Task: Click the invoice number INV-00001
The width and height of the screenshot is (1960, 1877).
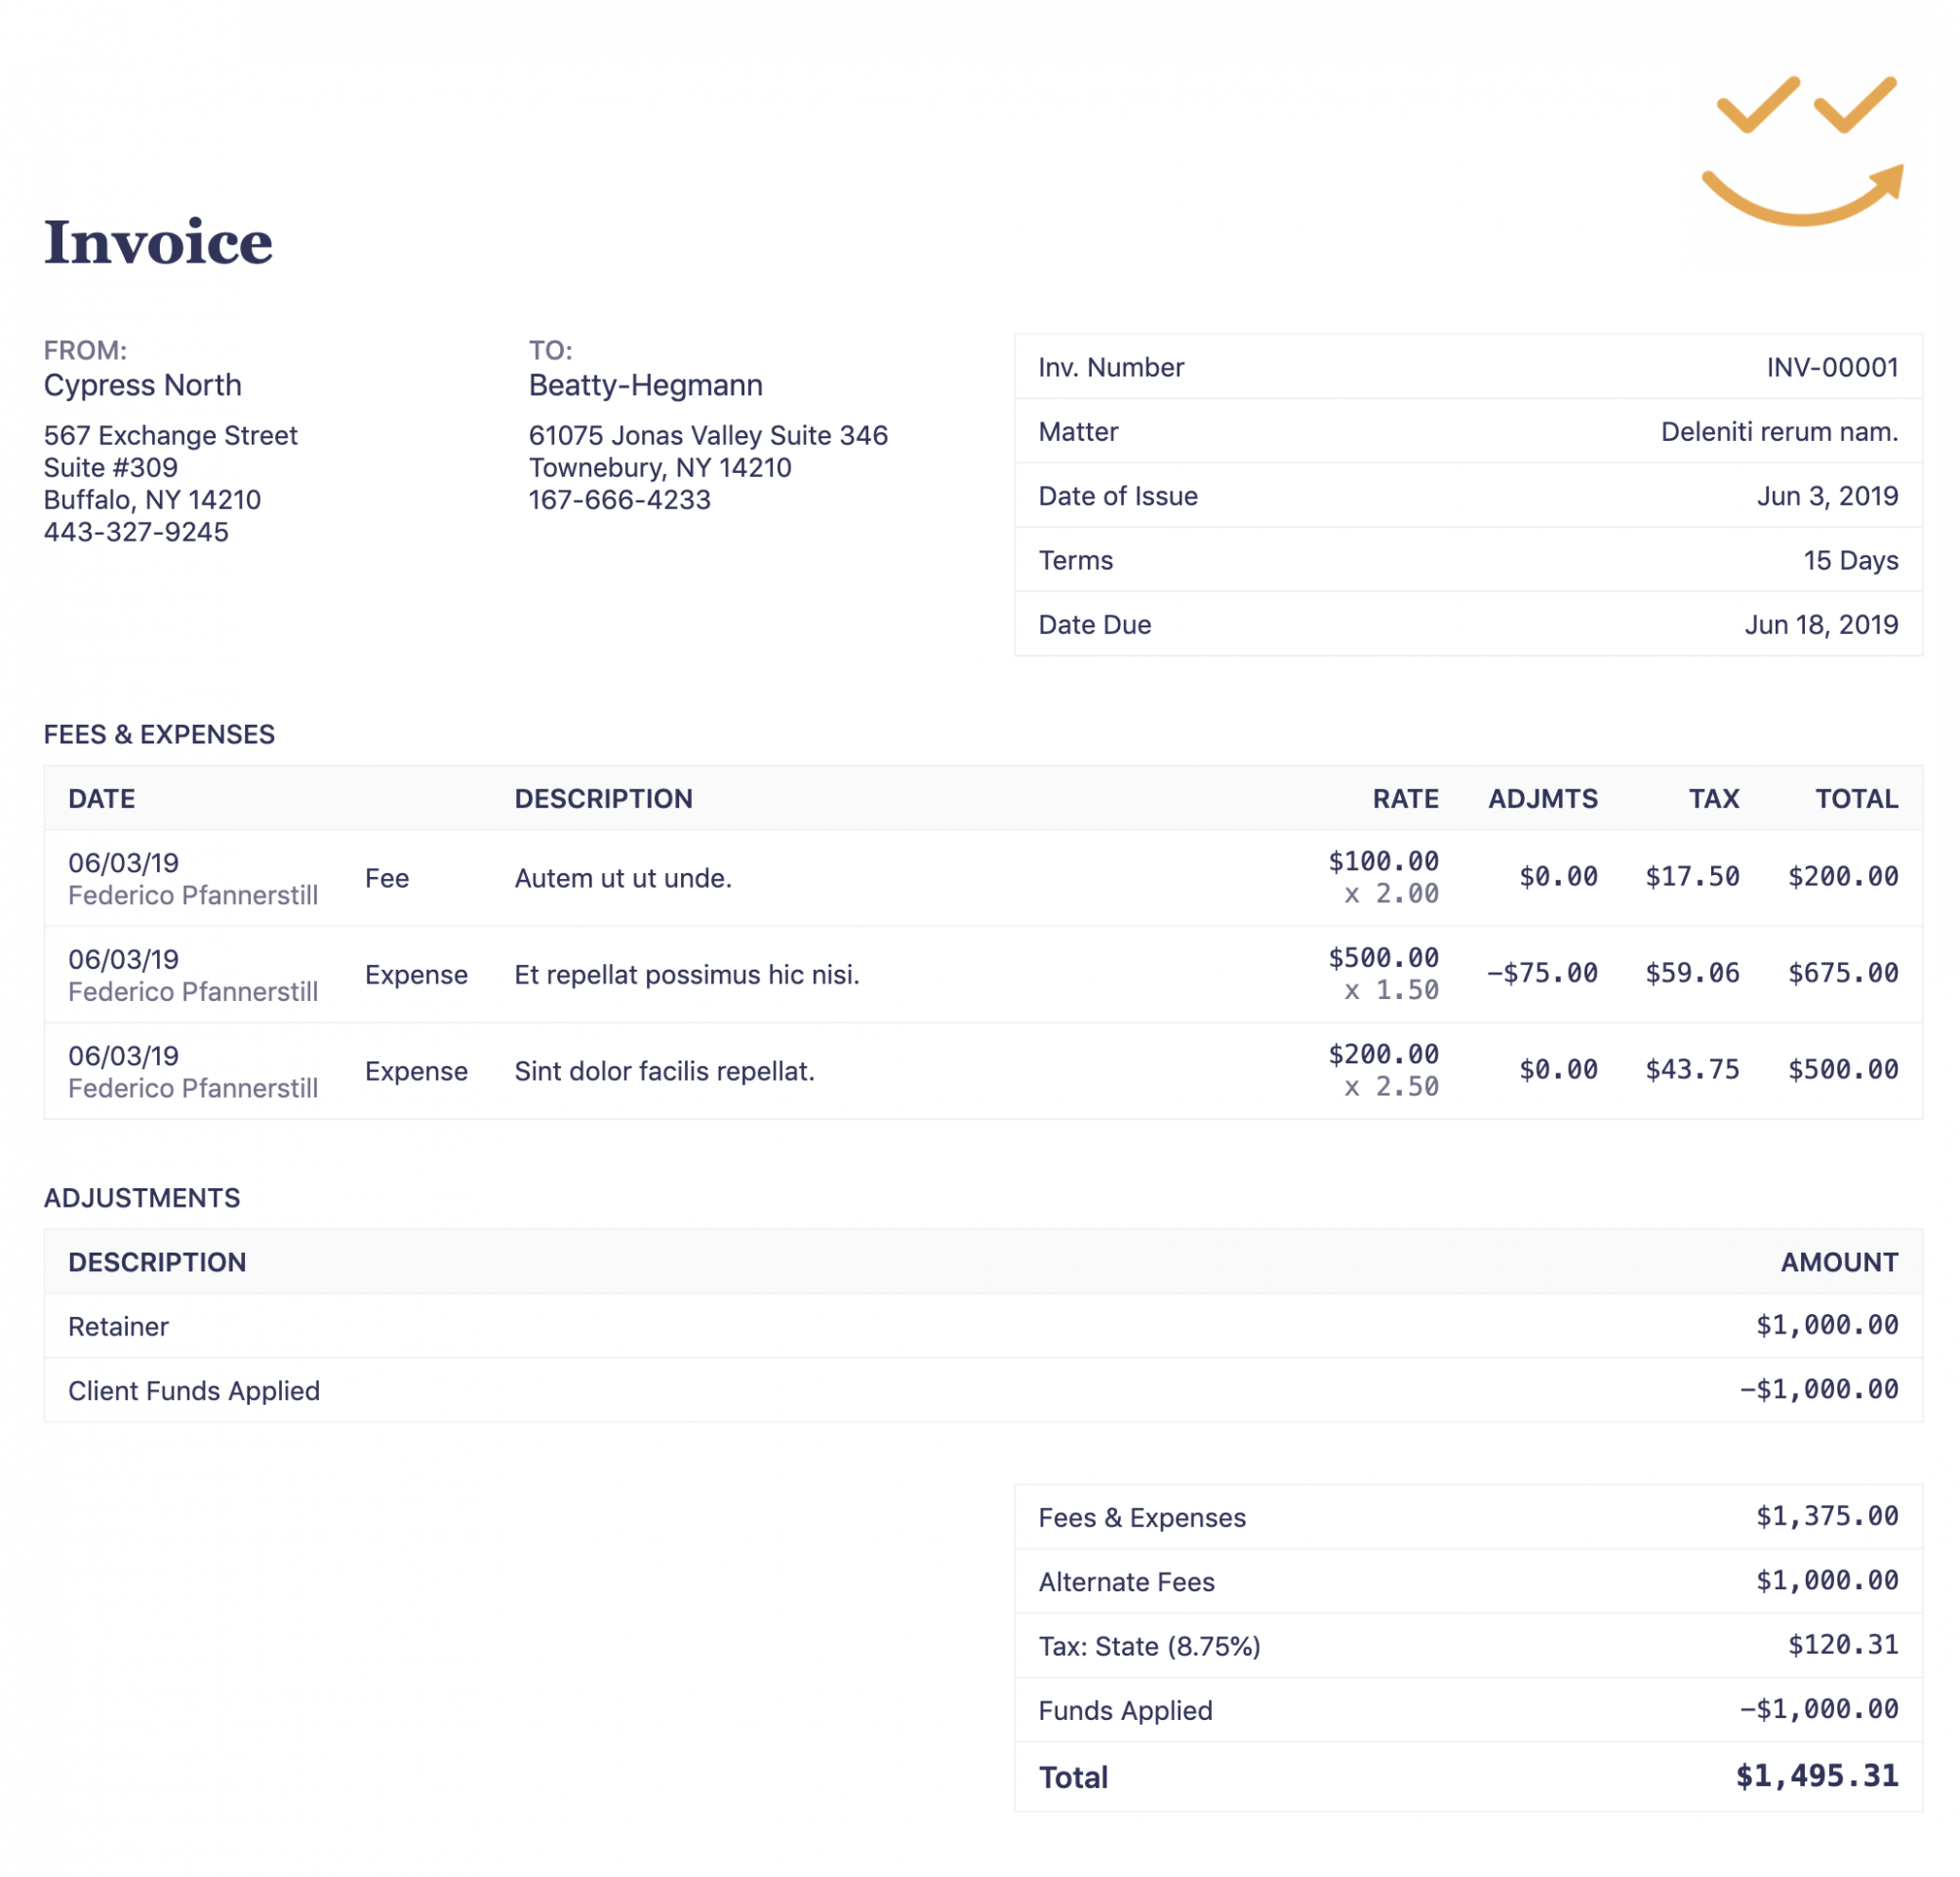Action: [x=1832, y=367]
